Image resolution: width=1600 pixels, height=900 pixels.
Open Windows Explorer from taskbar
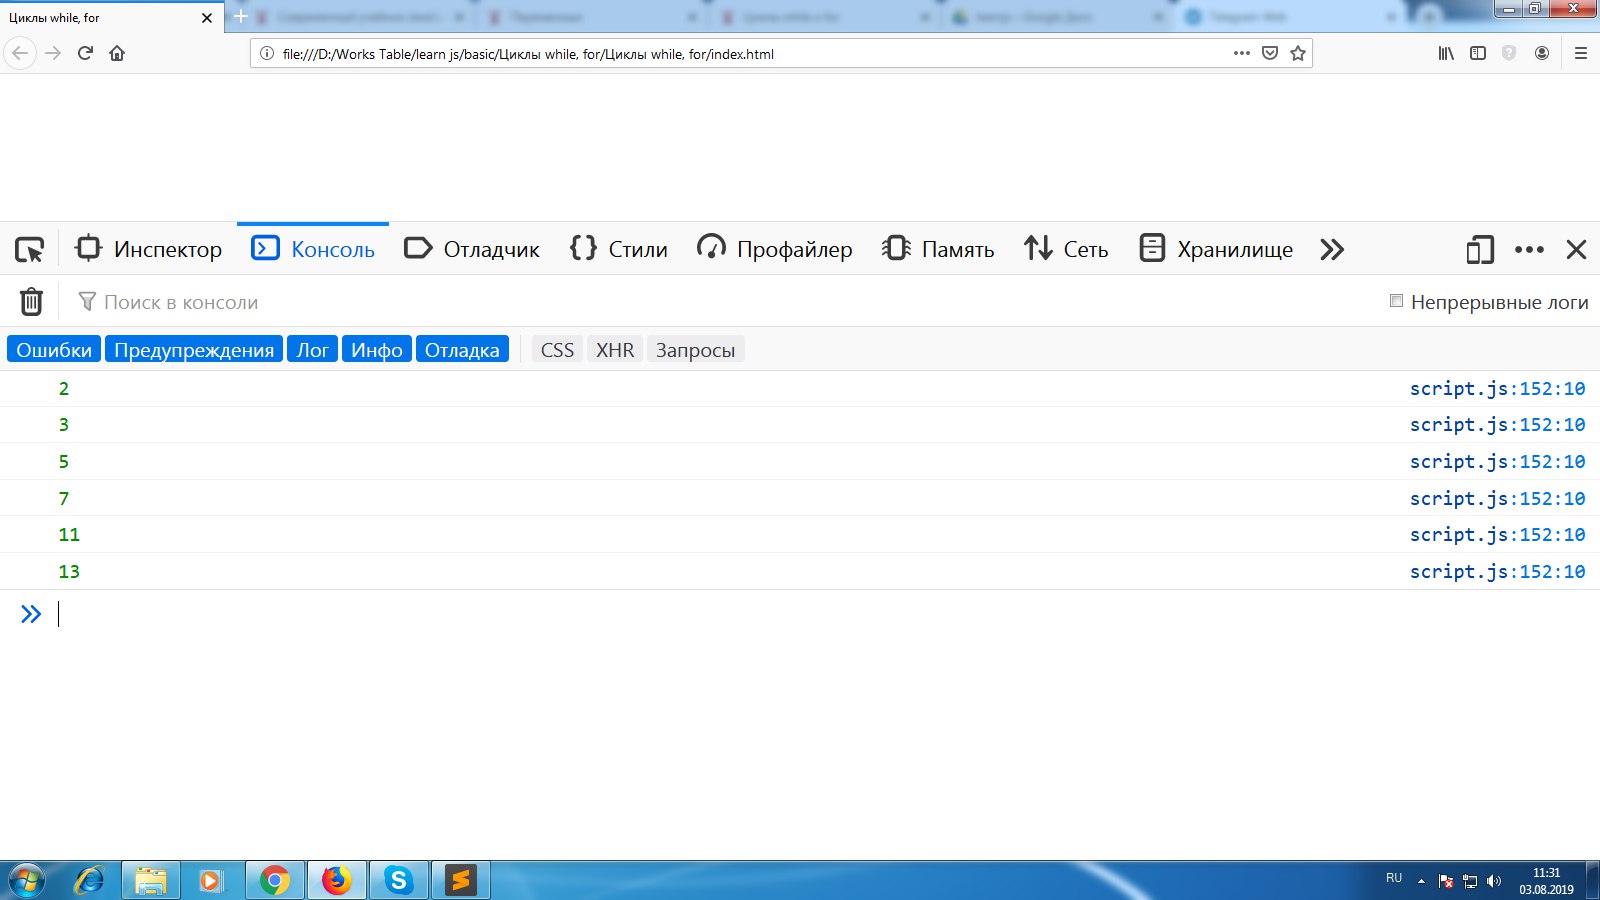tap(151, 880)
